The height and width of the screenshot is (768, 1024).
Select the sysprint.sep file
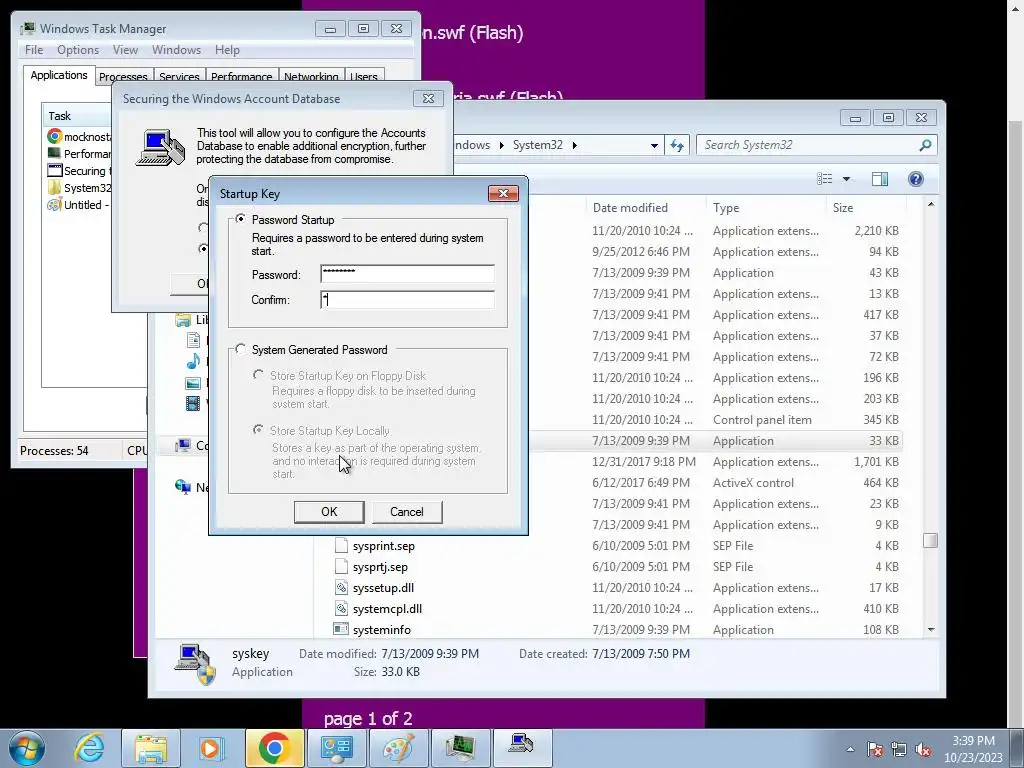[x=384, y=546]
